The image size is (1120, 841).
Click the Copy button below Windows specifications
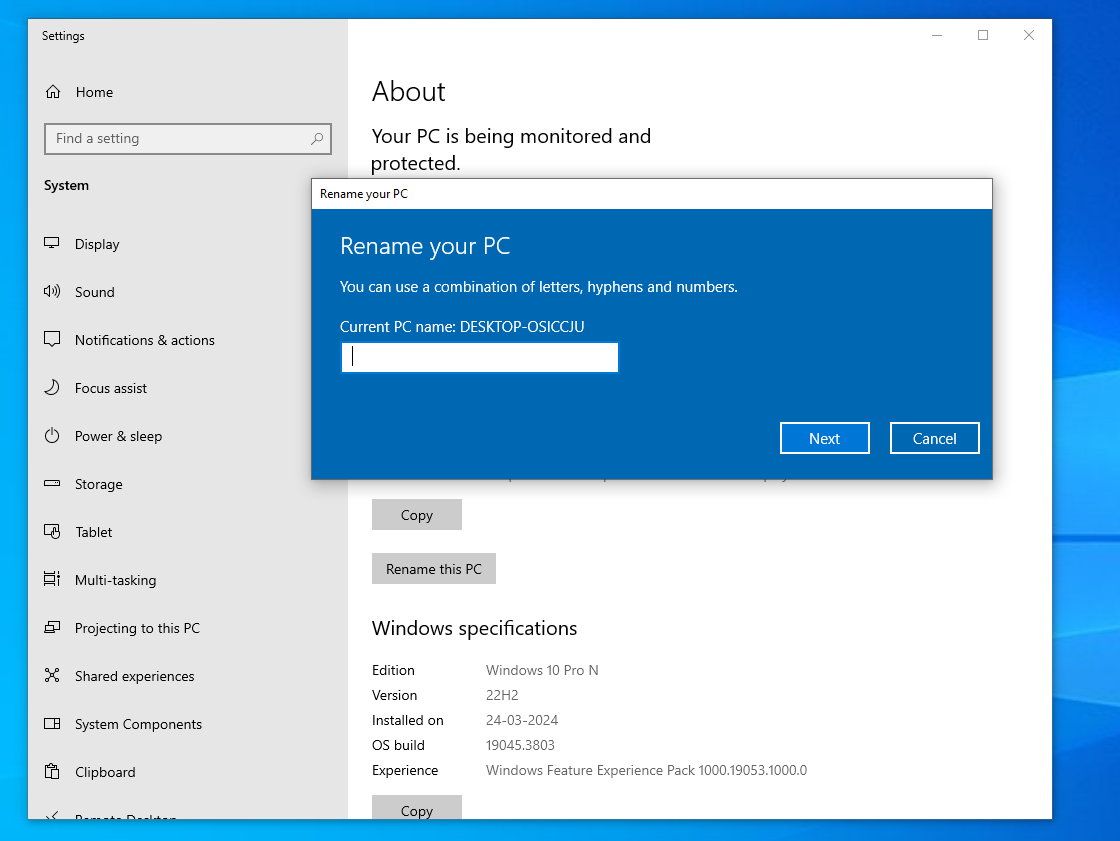click(416, 807)
